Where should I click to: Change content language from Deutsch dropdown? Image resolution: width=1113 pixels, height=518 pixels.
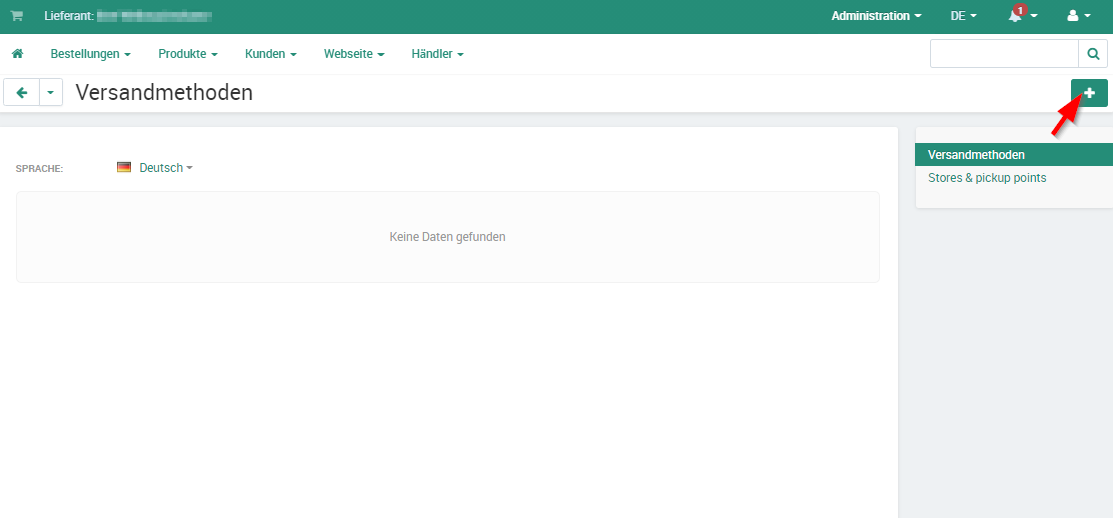click(x=166, y=168)
